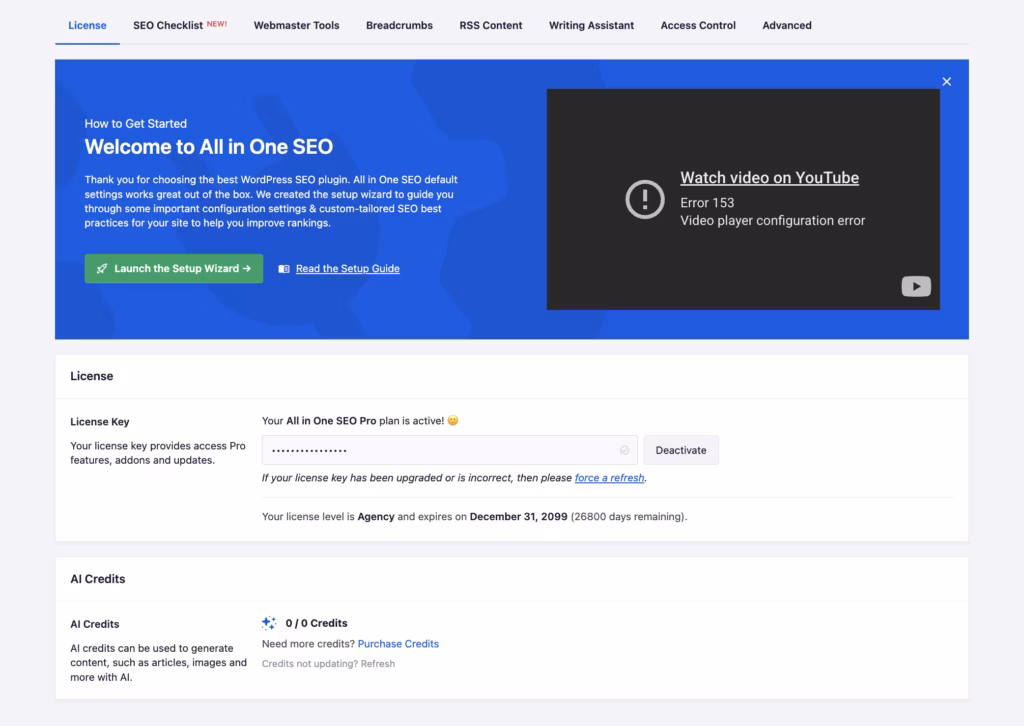Click the checkmark icon inside the license field

[624, 450]
